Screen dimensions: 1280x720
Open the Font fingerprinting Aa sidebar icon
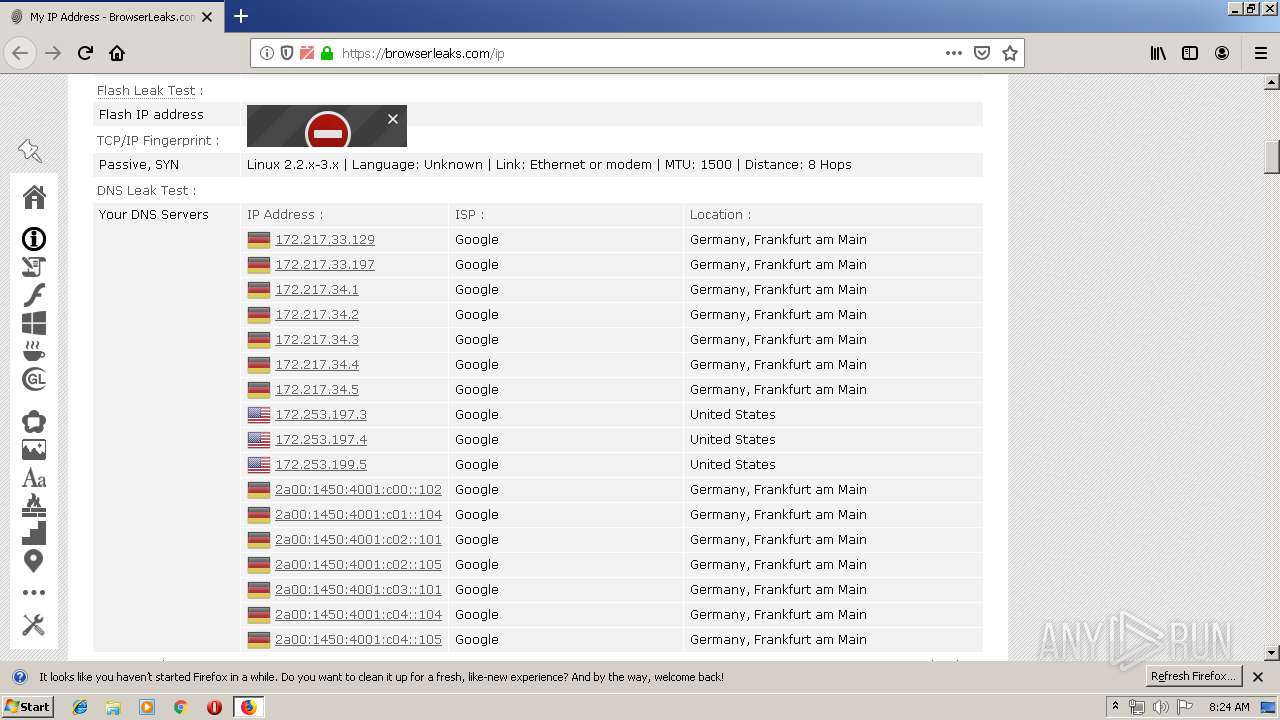tap(34, 478)
